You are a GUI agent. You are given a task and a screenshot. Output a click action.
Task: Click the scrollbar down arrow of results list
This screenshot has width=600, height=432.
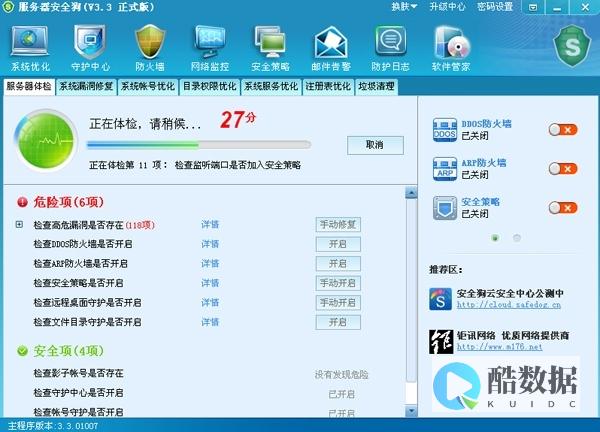(x=411, y=411)
